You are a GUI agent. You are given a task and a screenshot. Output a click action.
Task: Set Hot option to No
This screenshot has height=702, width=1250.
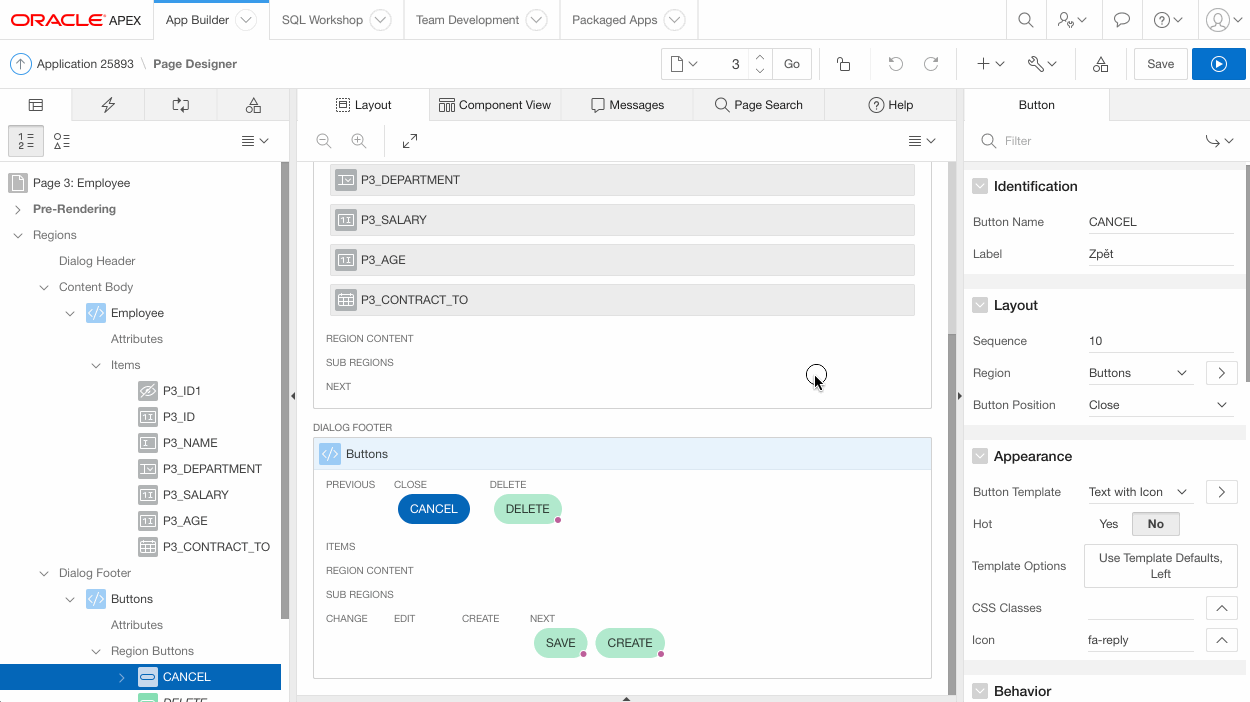pos(1155,524)
